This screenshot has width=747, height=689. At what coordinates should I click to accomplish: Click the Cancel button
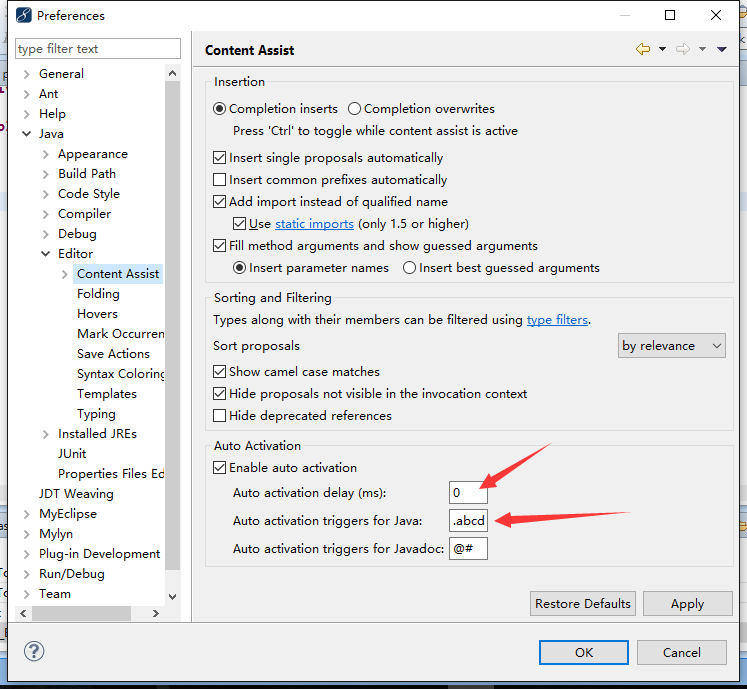click(x=682, y=652)
